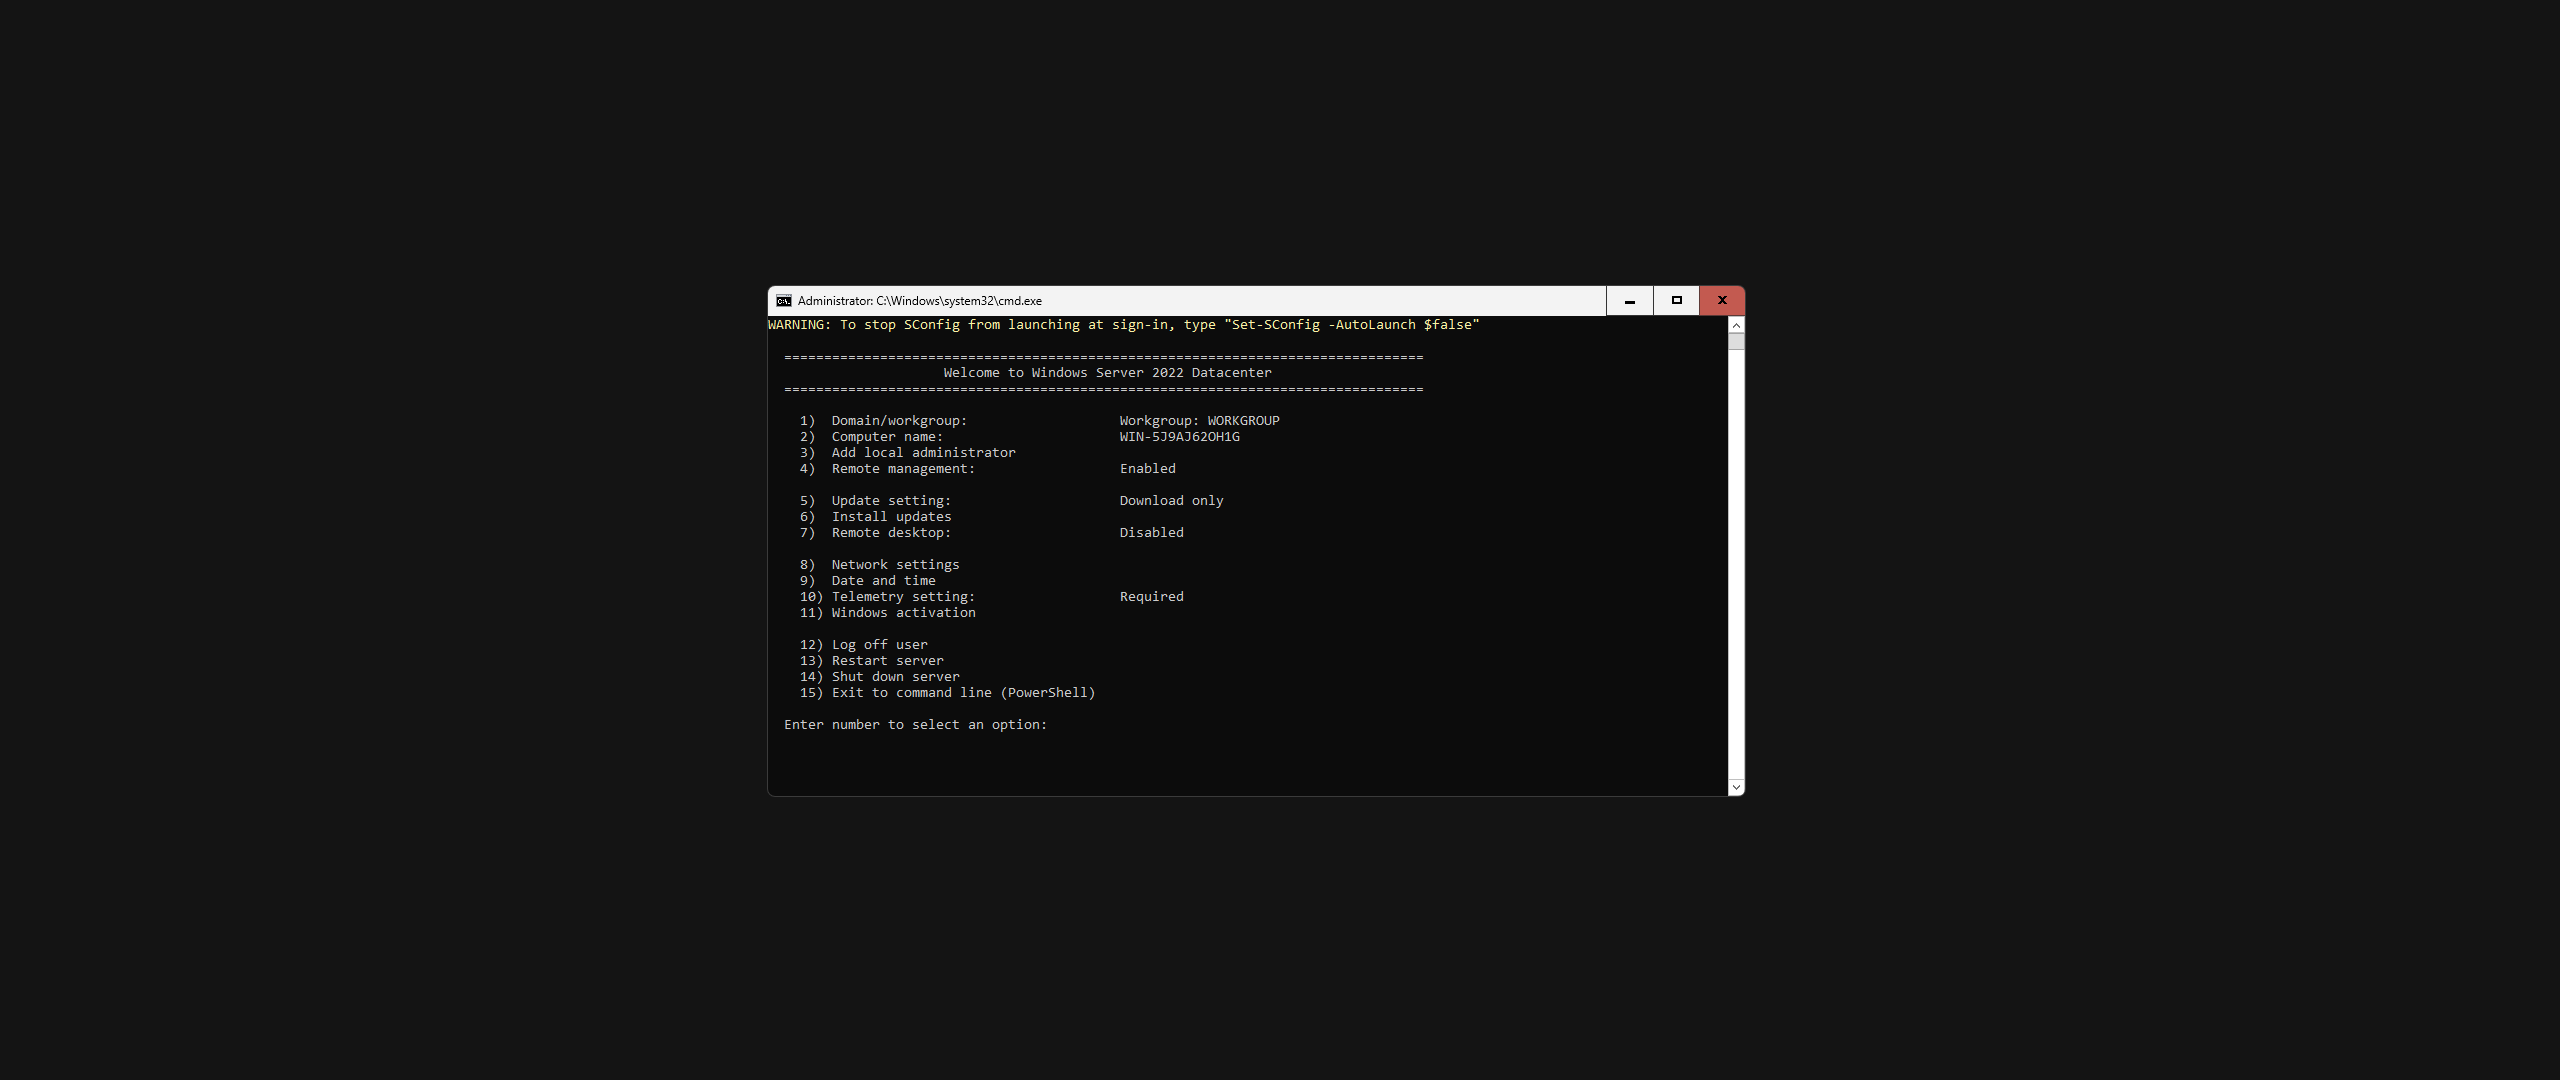Click the '1) Domain/workgroup:' line

point(883,421)
